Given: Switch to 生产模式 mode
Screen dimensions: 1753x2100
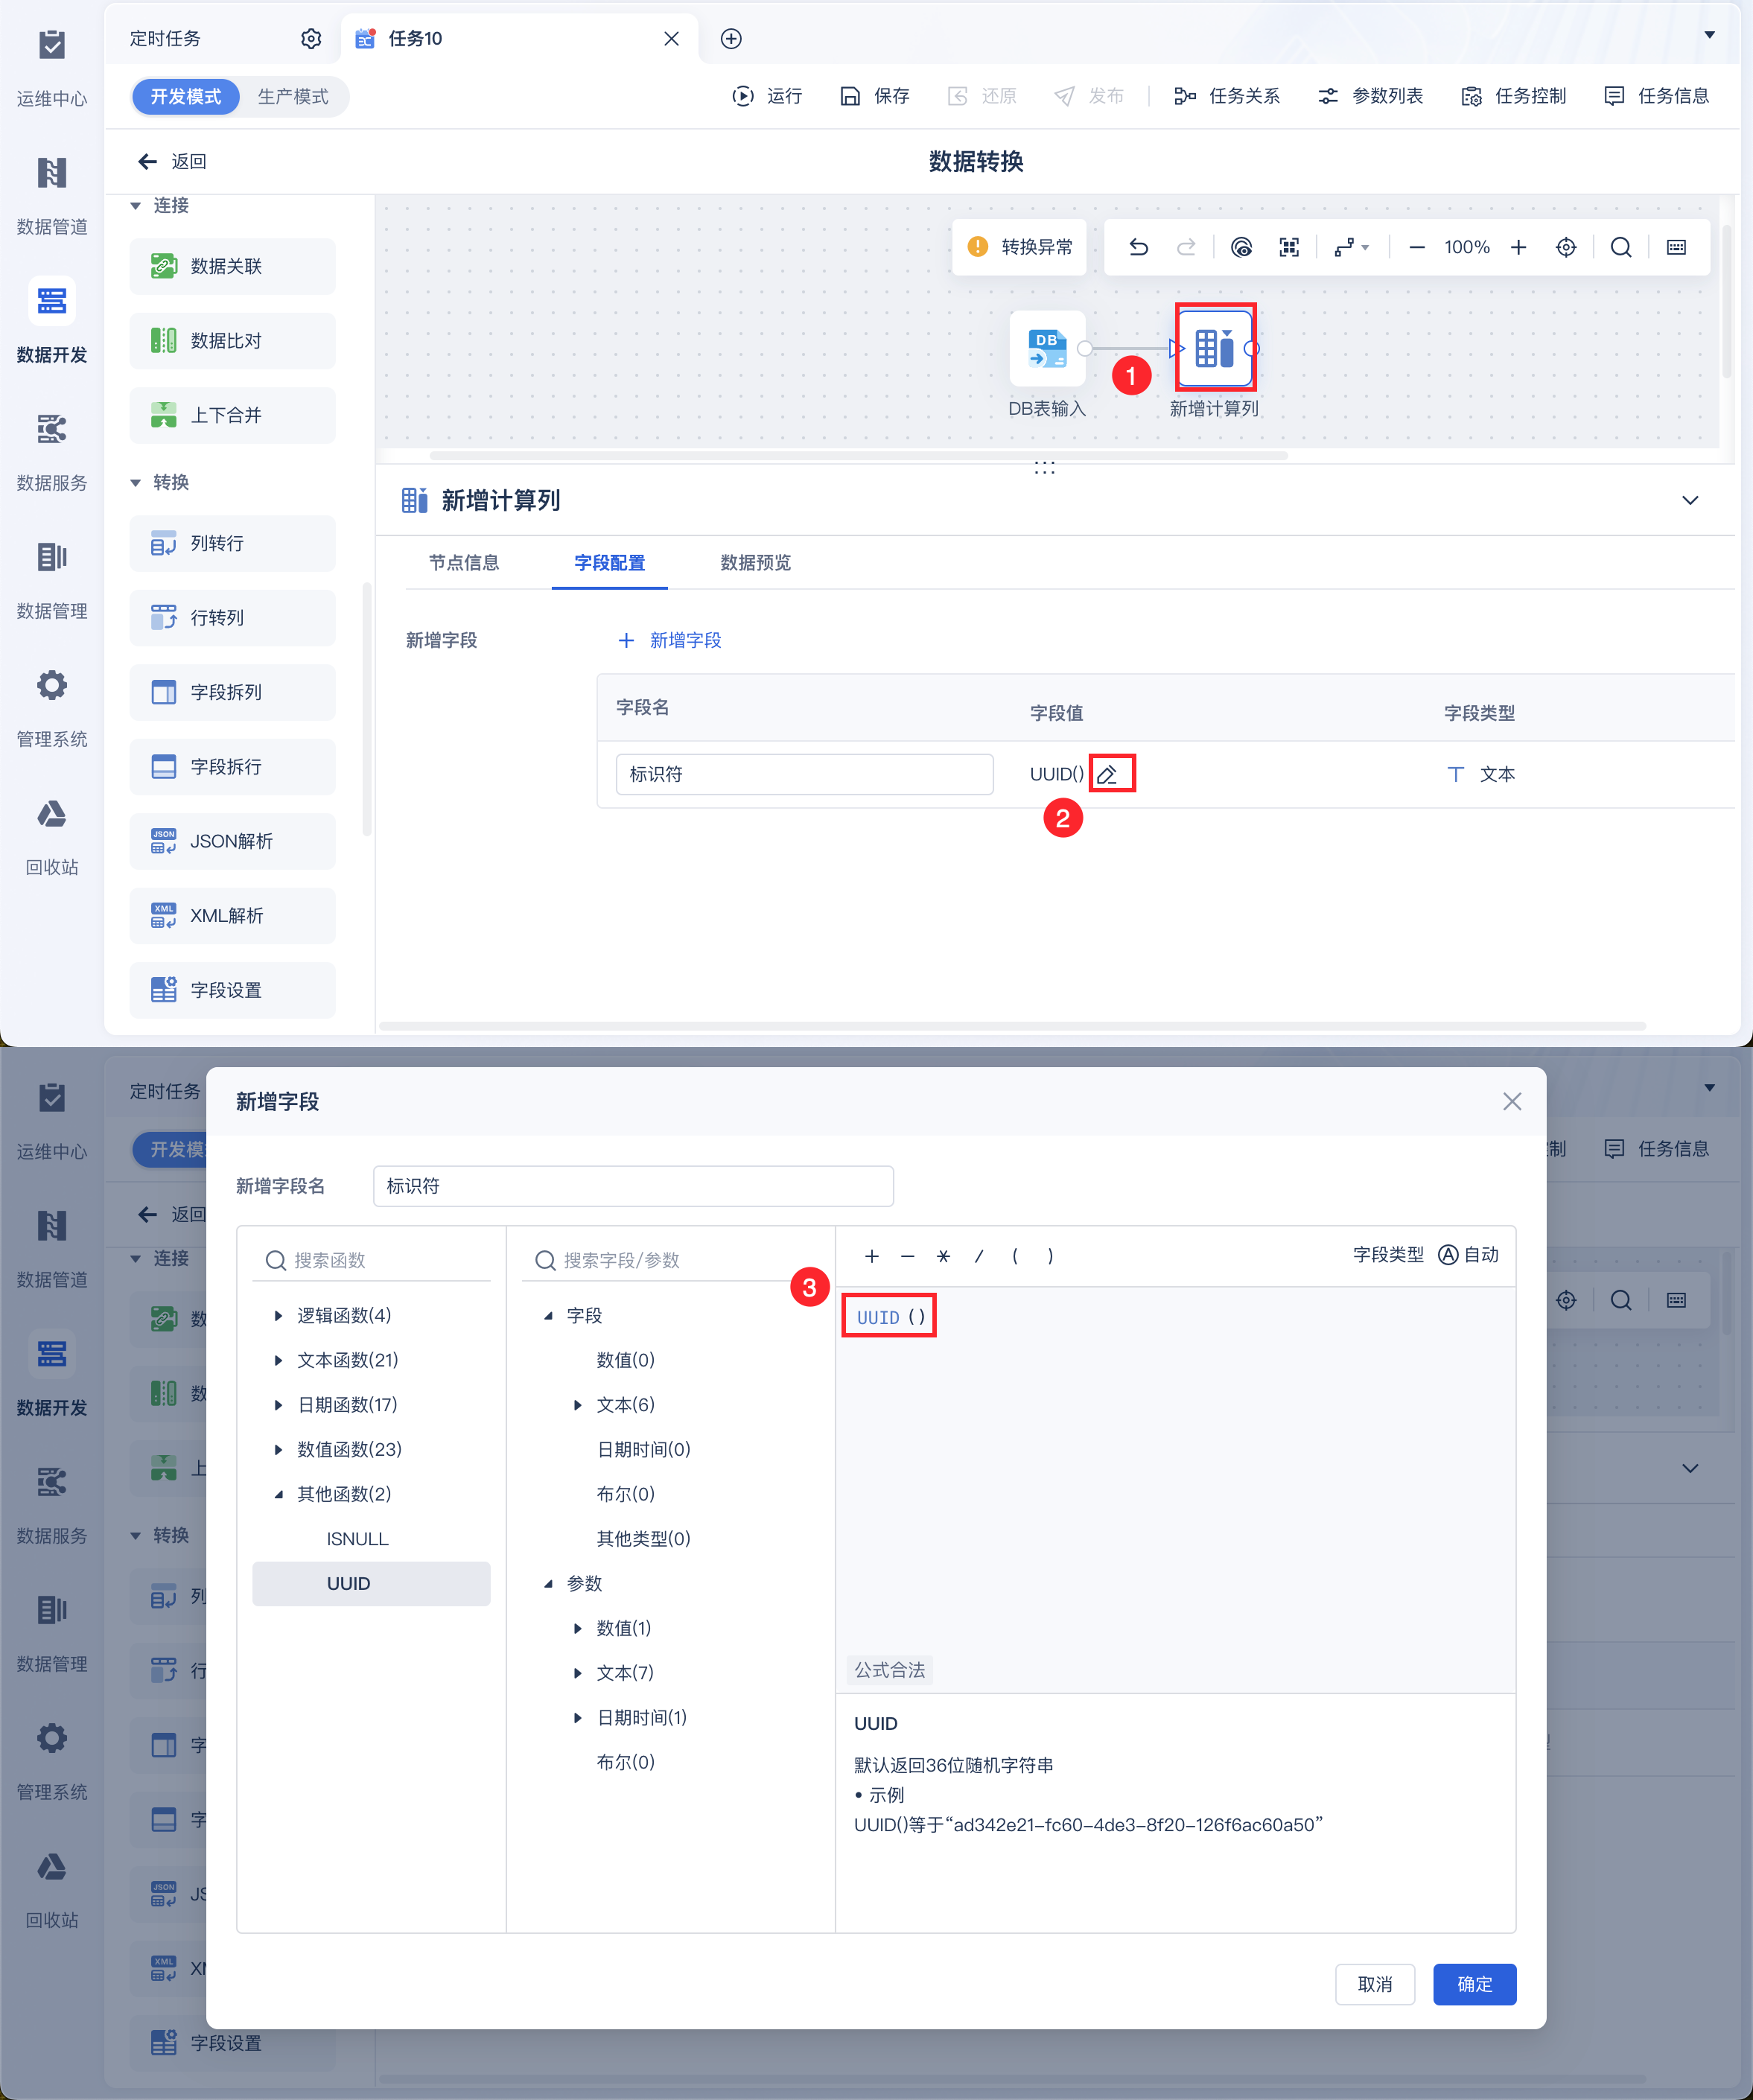Looking at the screenshot, I should click(293, 96).
